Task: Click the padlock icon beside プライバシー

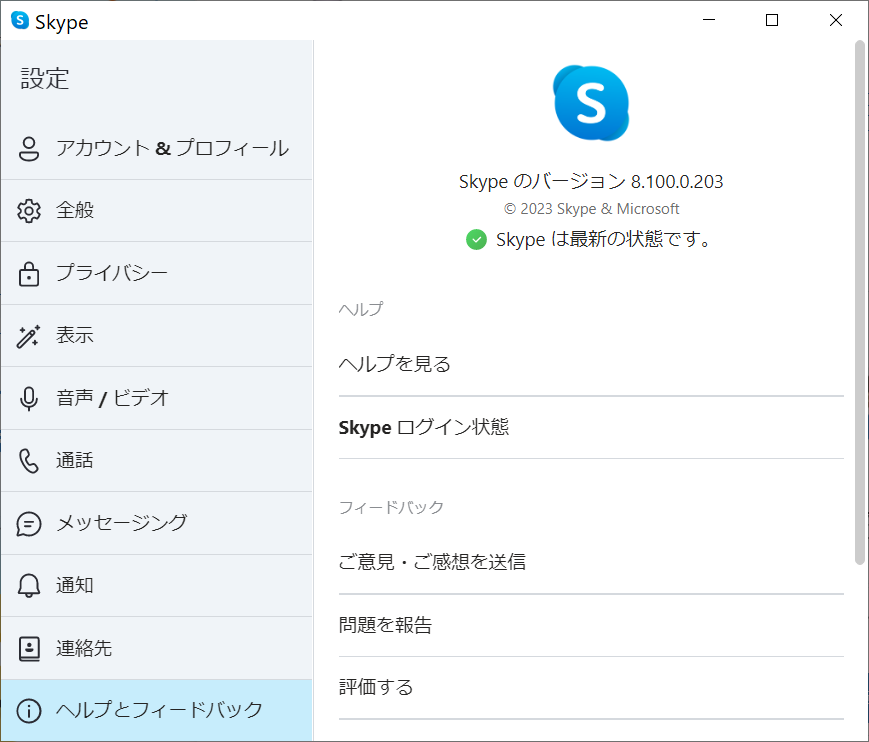Action: (29, 274)
